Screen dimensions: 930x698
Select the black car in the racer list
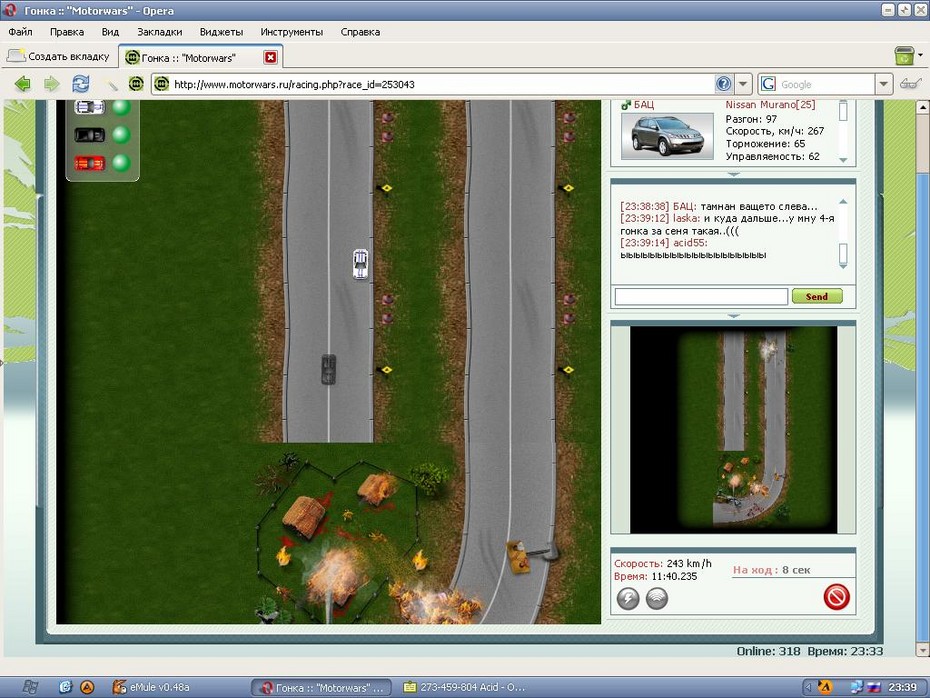point(90,135)
